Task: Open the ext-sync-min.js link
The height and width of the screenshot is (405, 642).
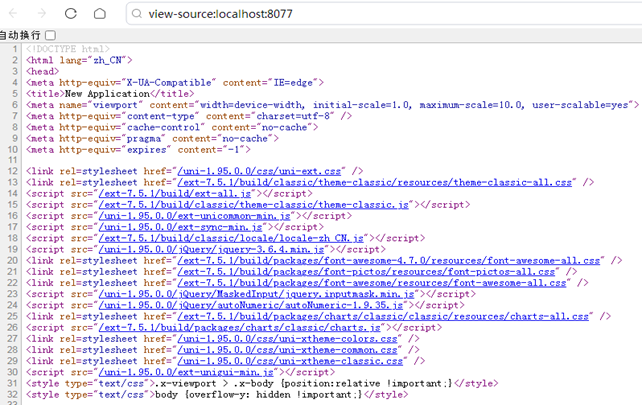Action: coord(181,227)
